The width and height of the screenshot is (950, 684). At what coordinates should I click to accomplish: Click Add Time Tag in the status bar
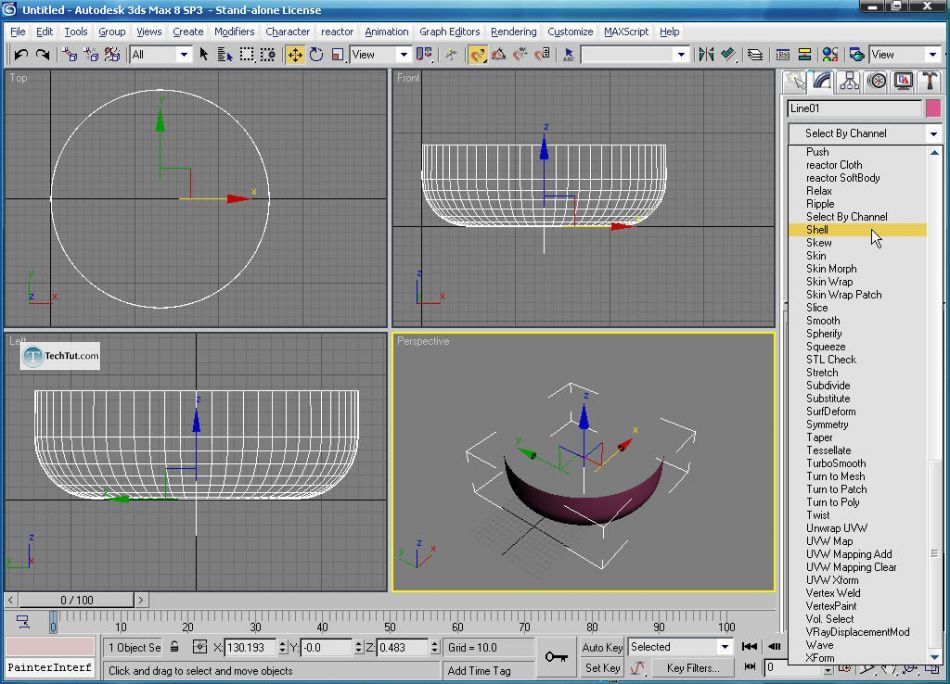[x=479, y=671]
